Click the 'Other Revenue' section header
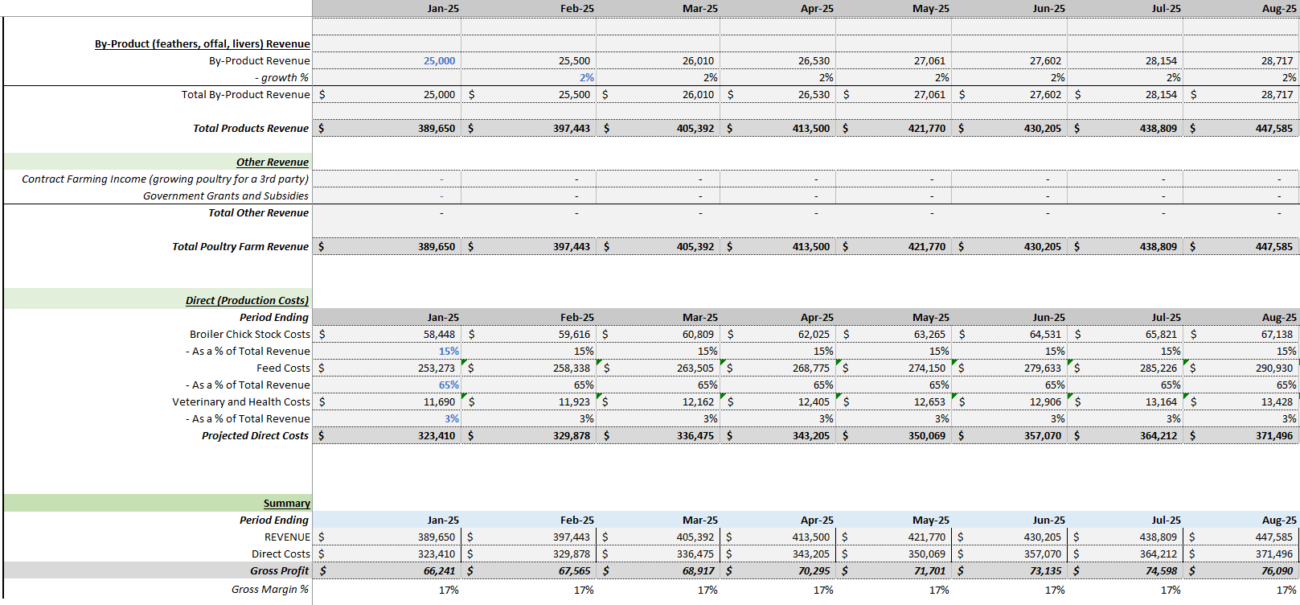 [x=272, y=162]
